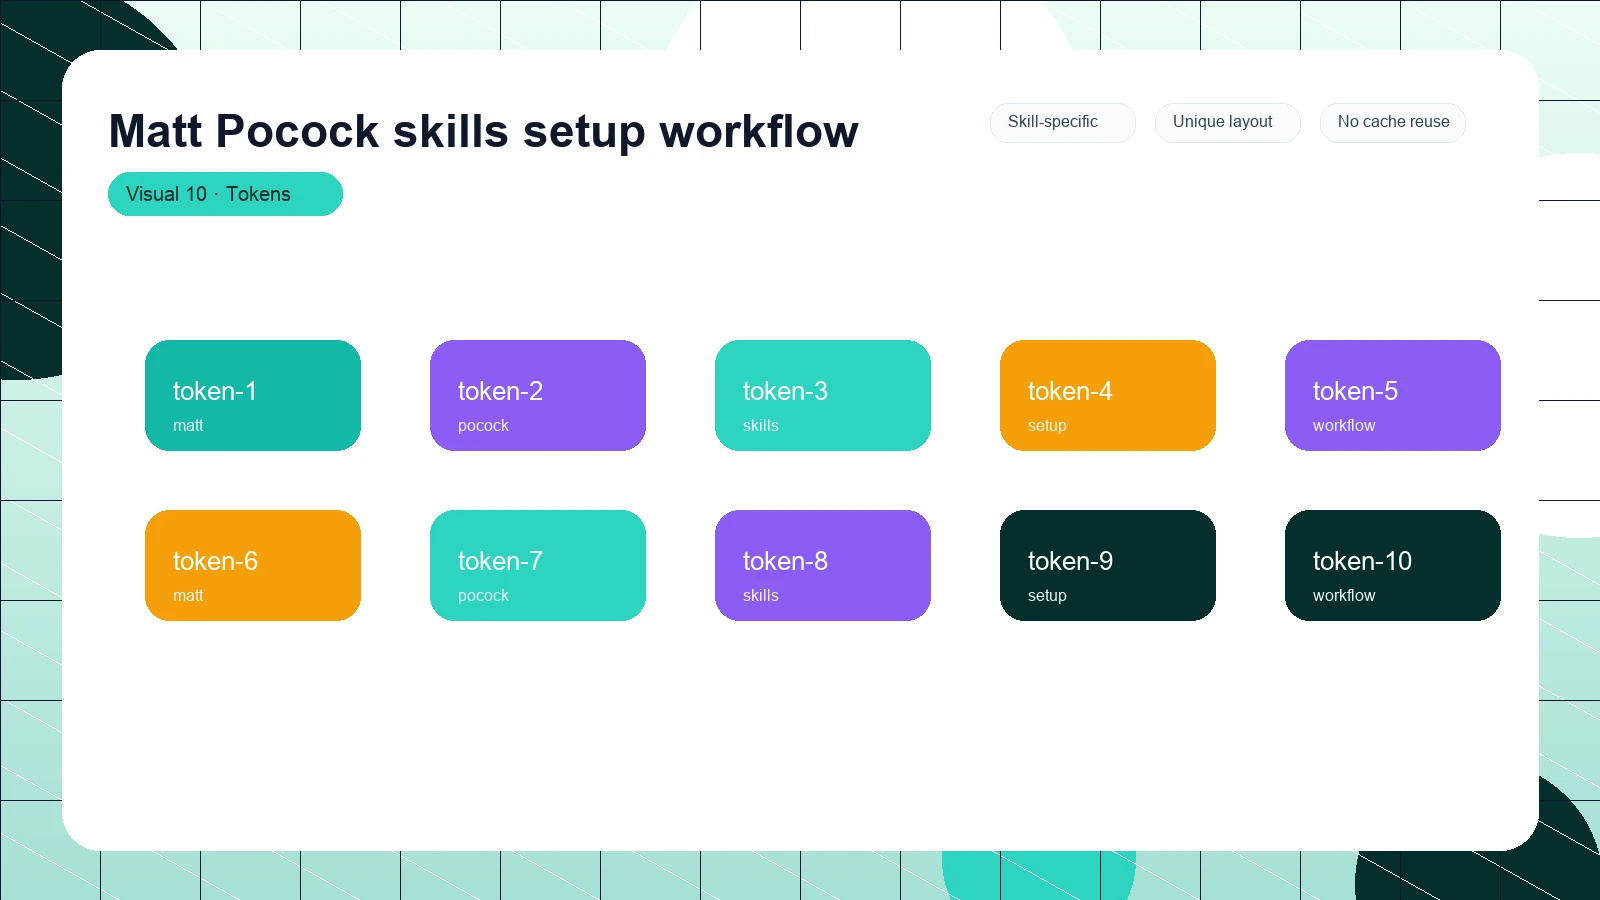
Task: Click the Visual 10 · Tokens badge
Action: pos(225,194)
